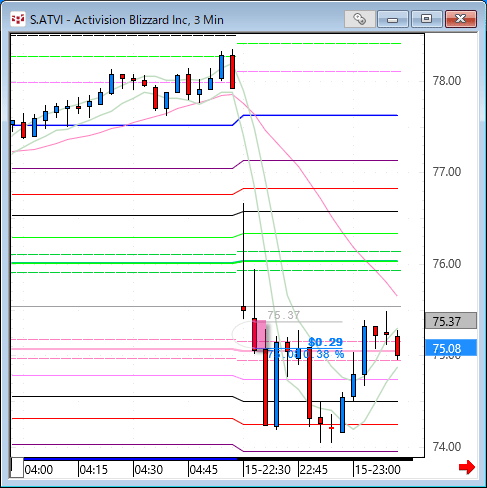Click the 22:45 time axis label
487x488 pixels.
point(314,470)
